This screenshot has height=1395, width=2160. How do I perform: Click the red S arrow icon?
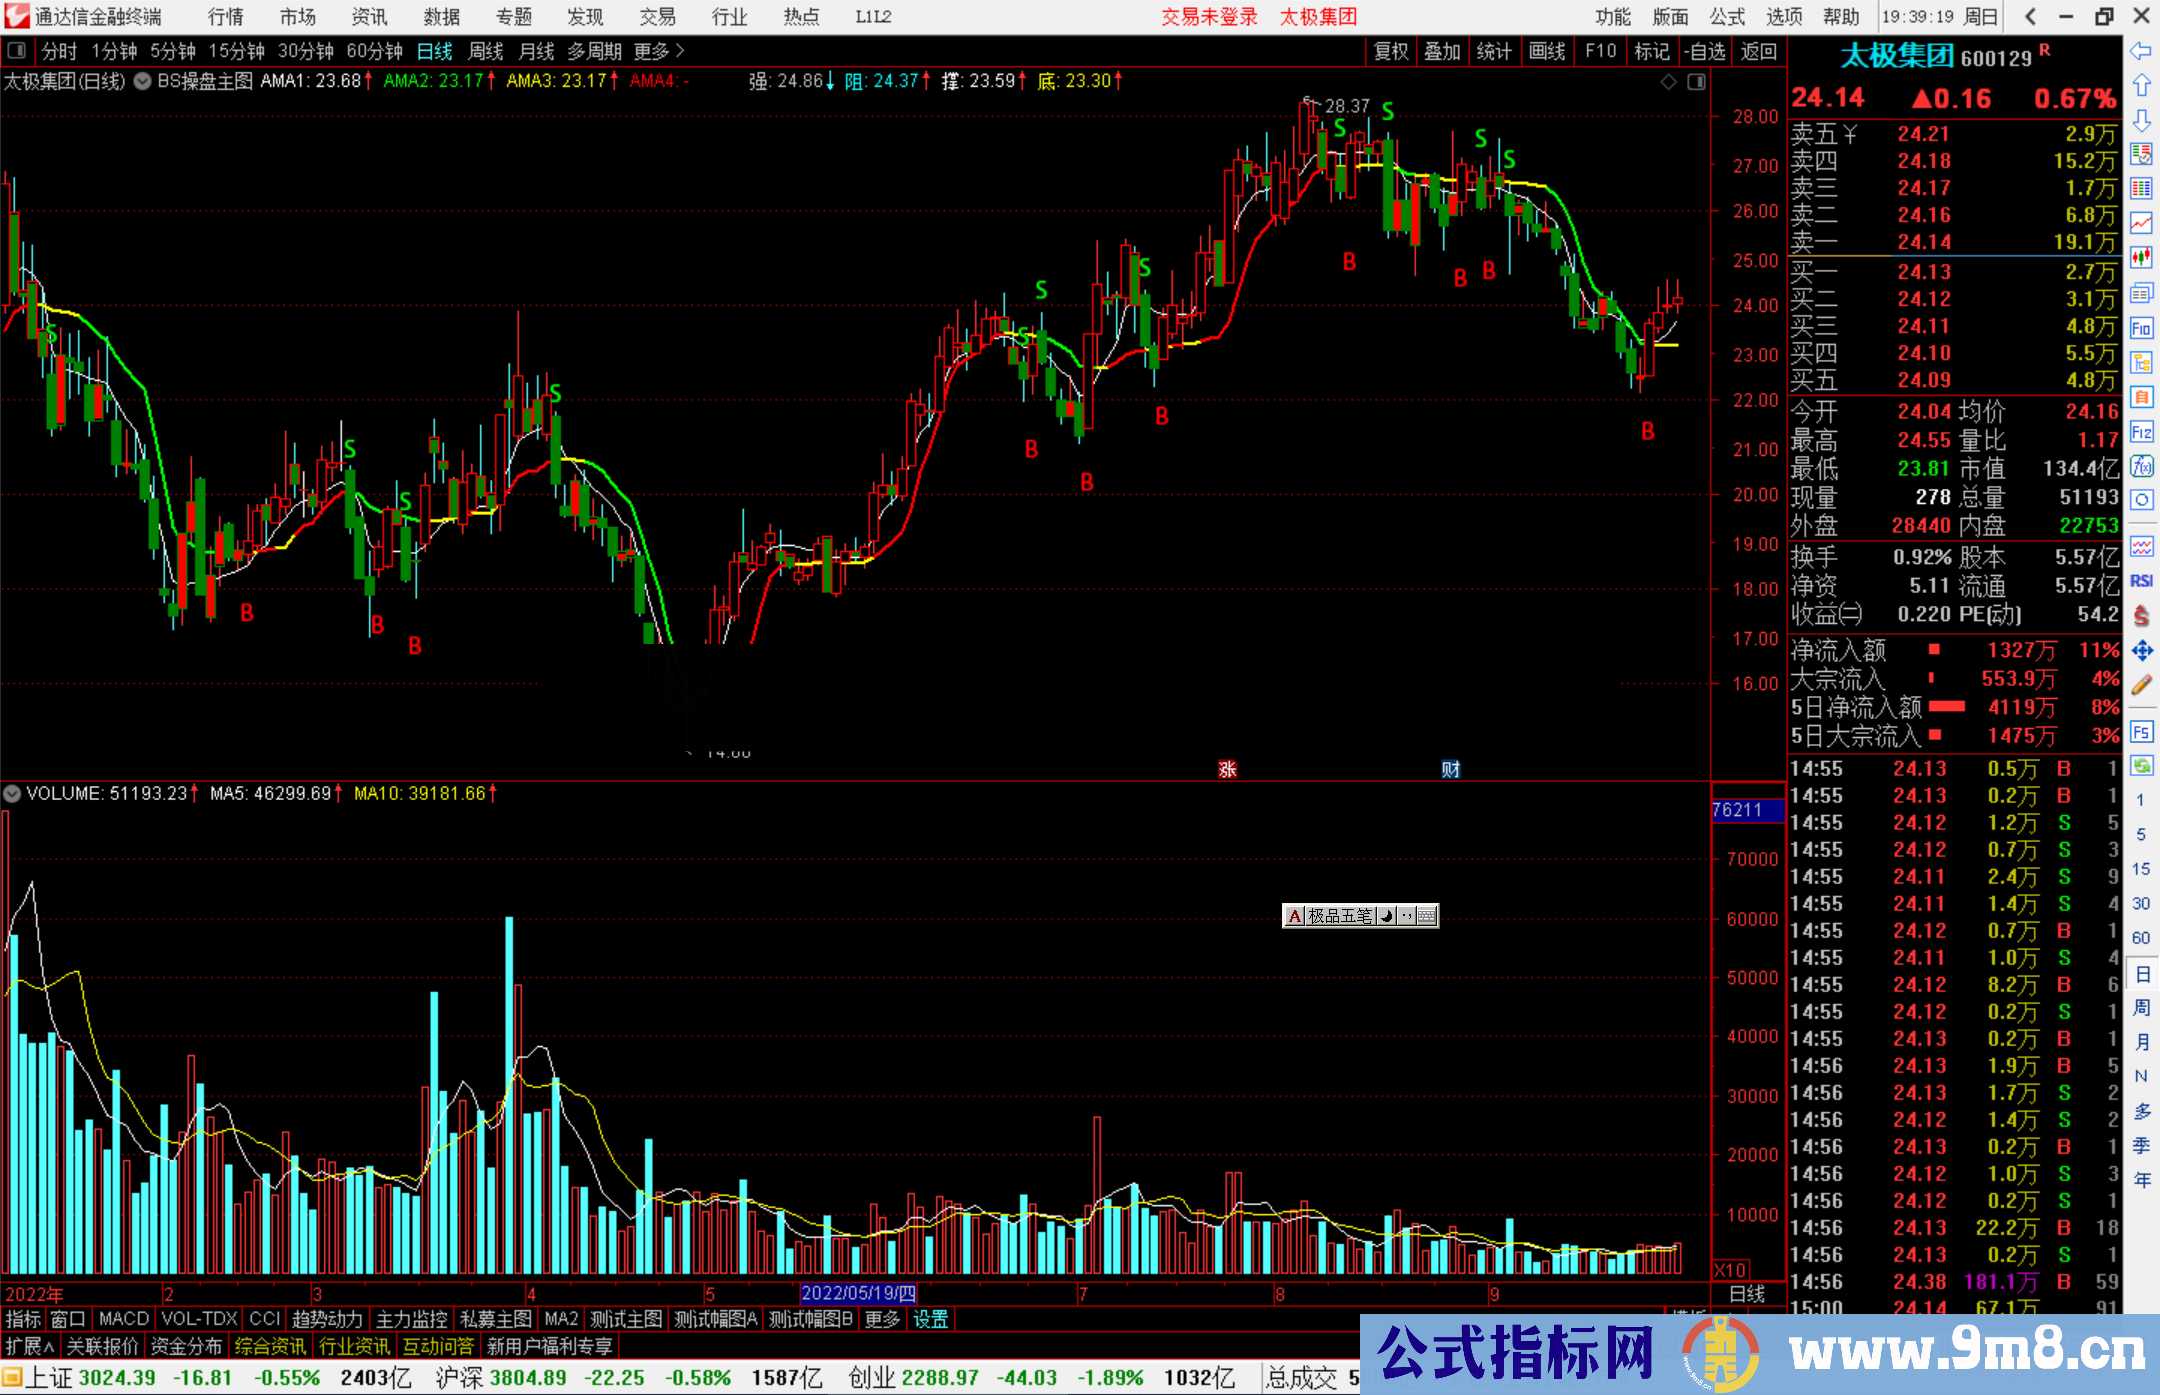pos(2141,616)
